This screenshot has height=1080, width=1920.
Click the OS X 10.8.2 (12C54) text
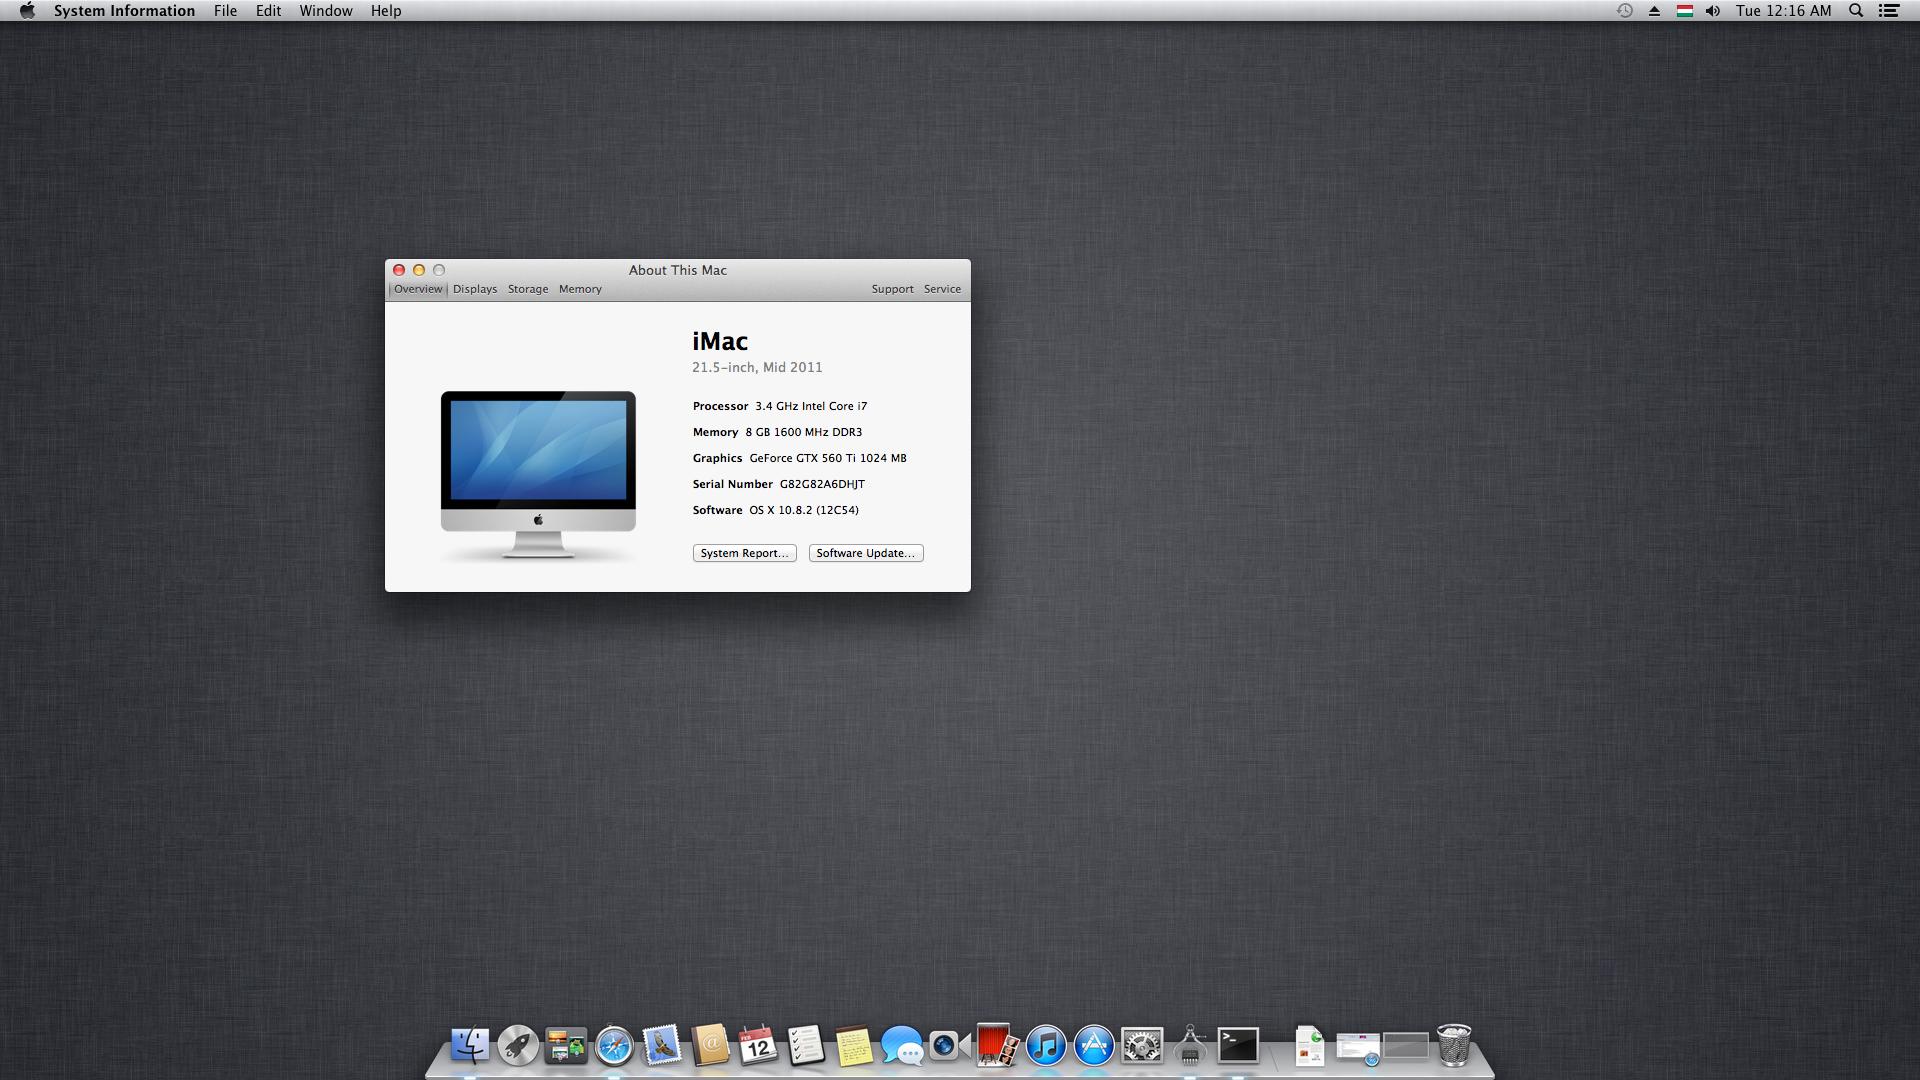click(x=804, y=510)
